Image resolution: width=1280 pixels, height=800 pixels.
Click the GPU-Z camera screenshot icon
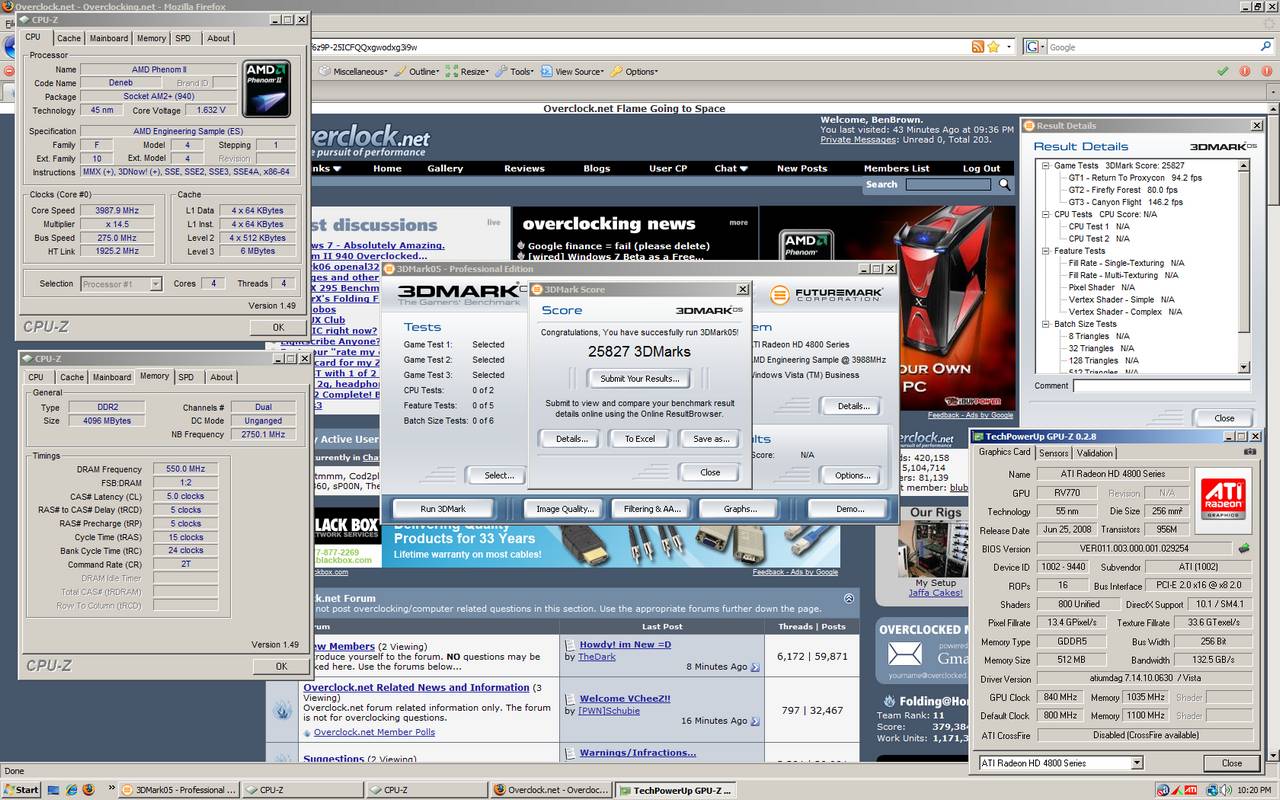tap(1249, 452)
